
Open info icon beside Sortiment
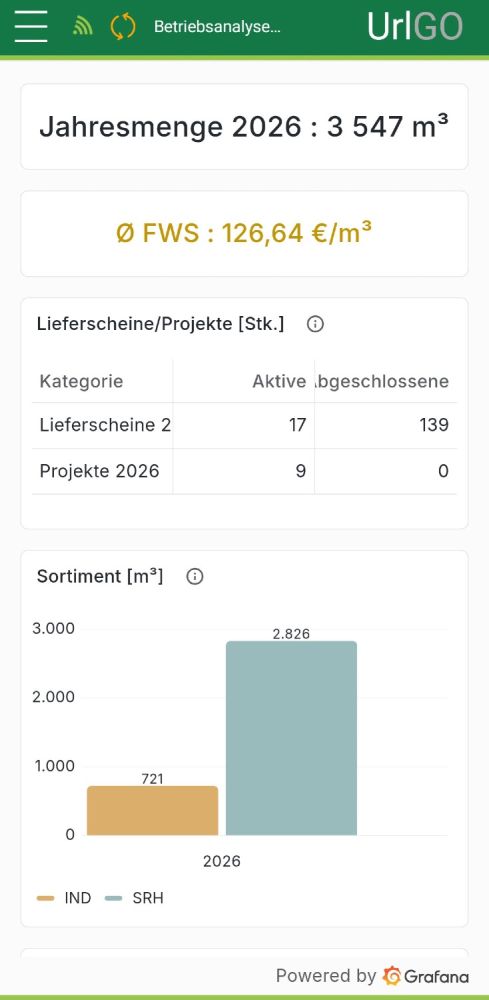(x=194, y=577)
